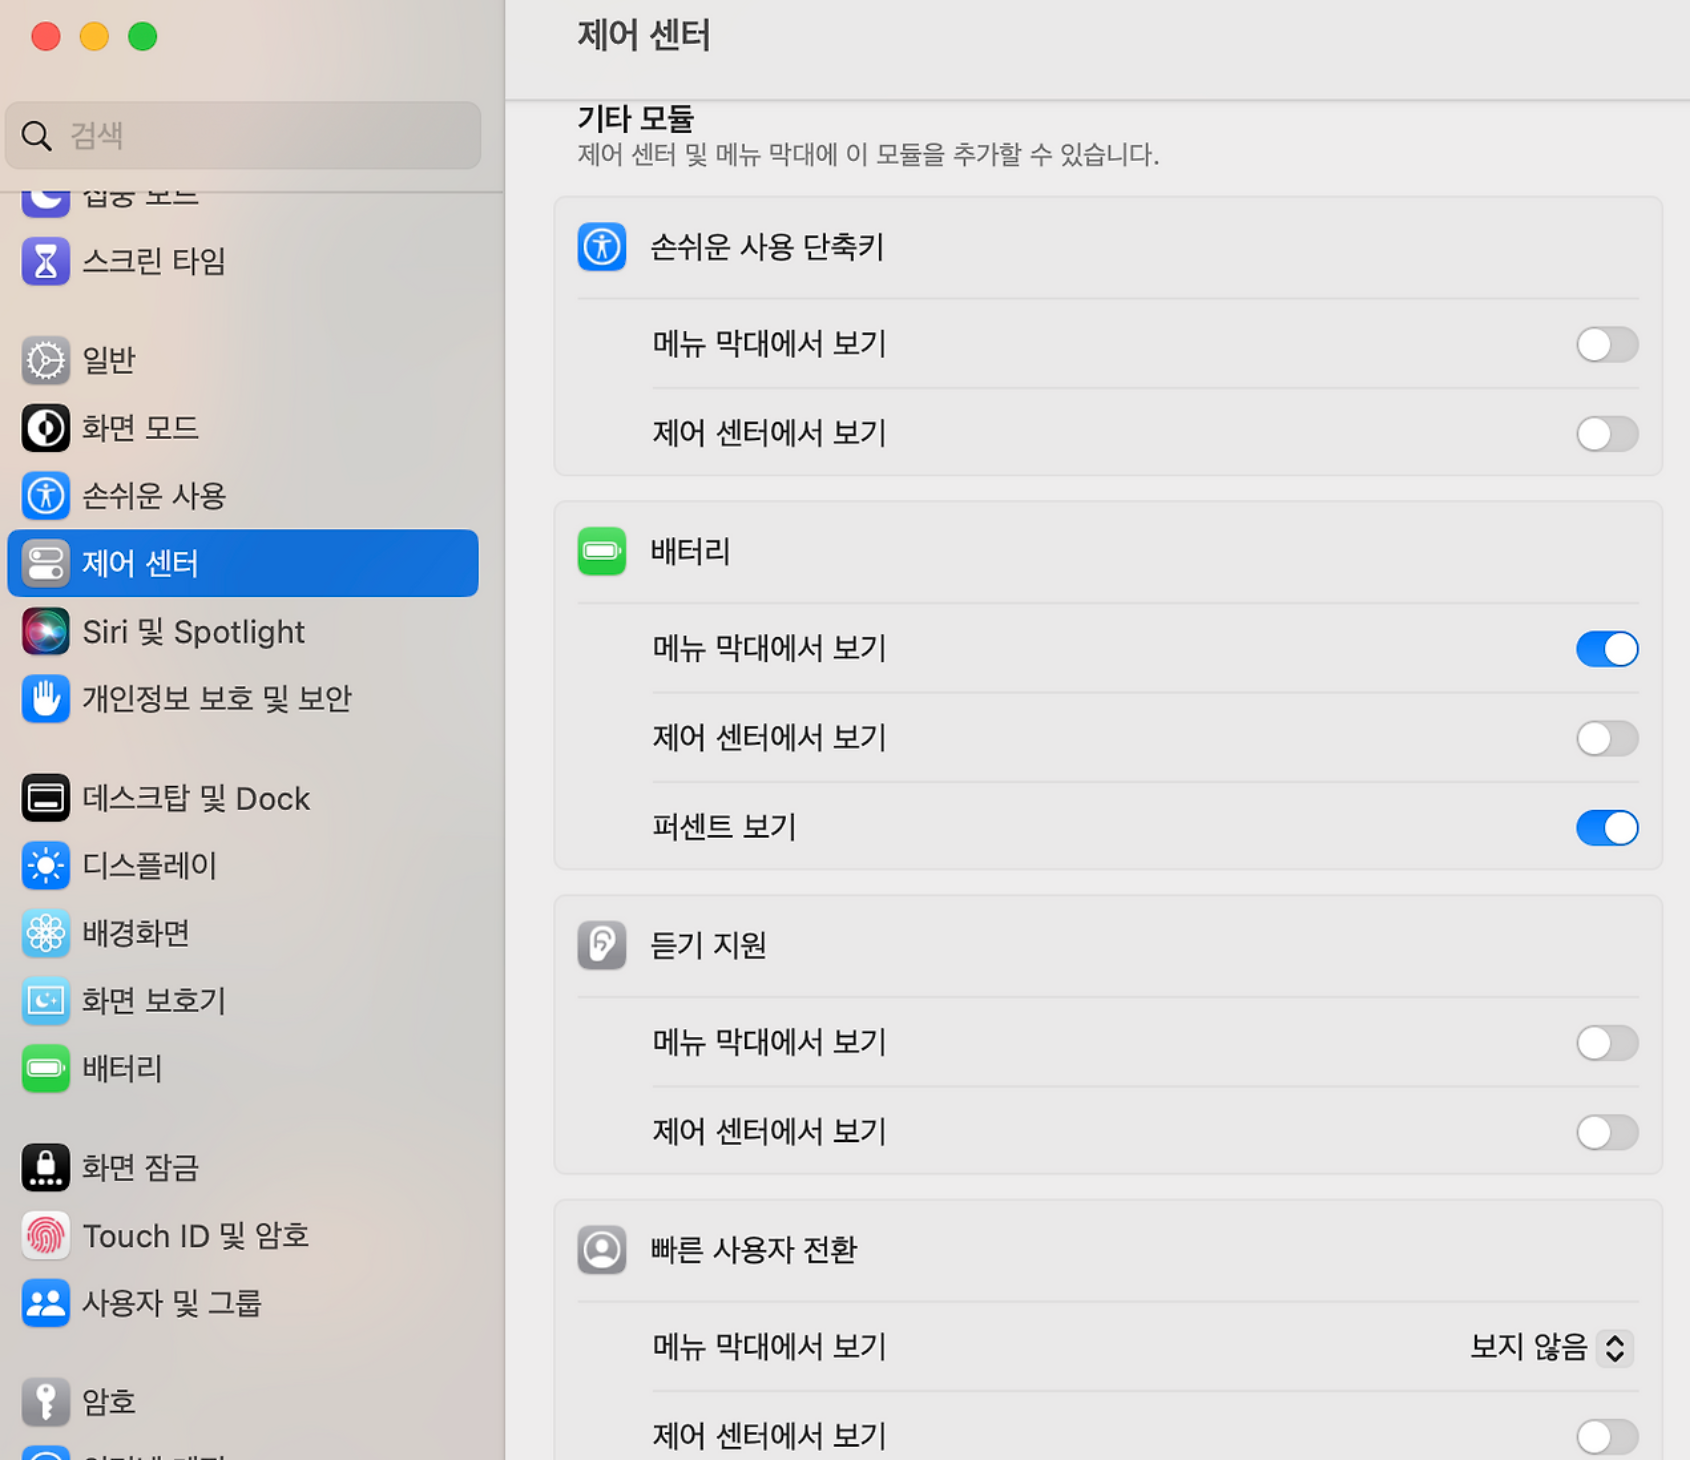Open the 보지 않음 popup menu

tap(1551, 1347)
